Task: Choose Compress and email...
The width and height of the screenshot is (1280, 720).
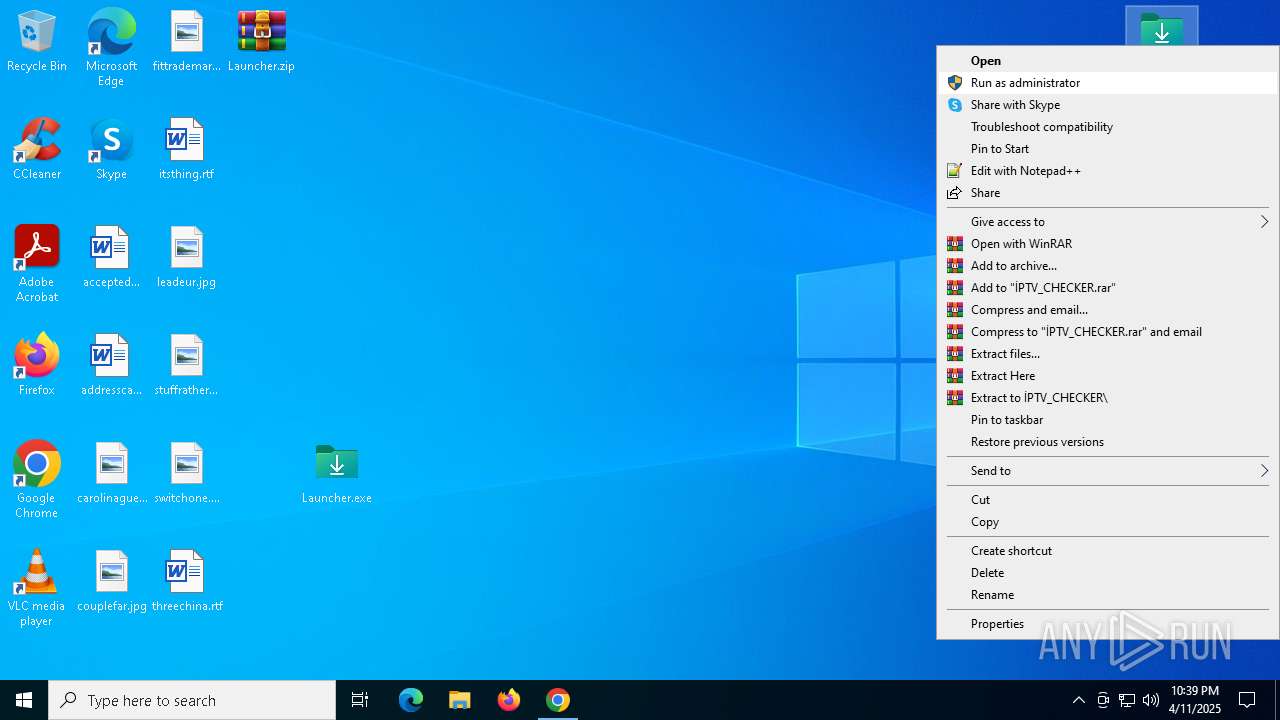Action: tap(1107, 310)
